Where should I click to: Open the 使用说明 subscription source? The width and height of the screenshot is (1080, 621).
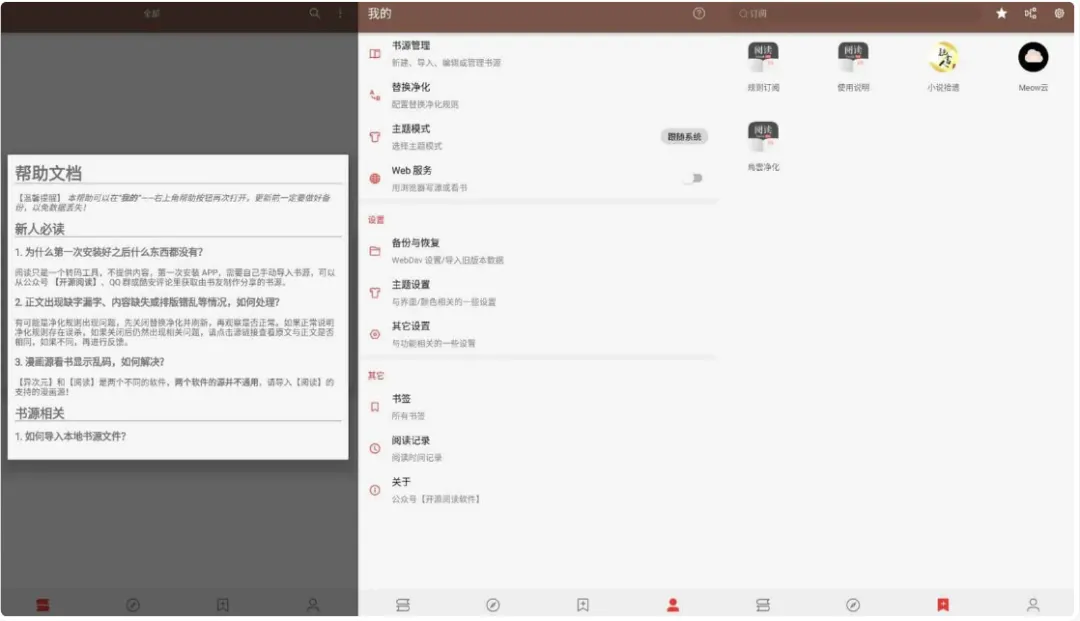tap(853, 66)
